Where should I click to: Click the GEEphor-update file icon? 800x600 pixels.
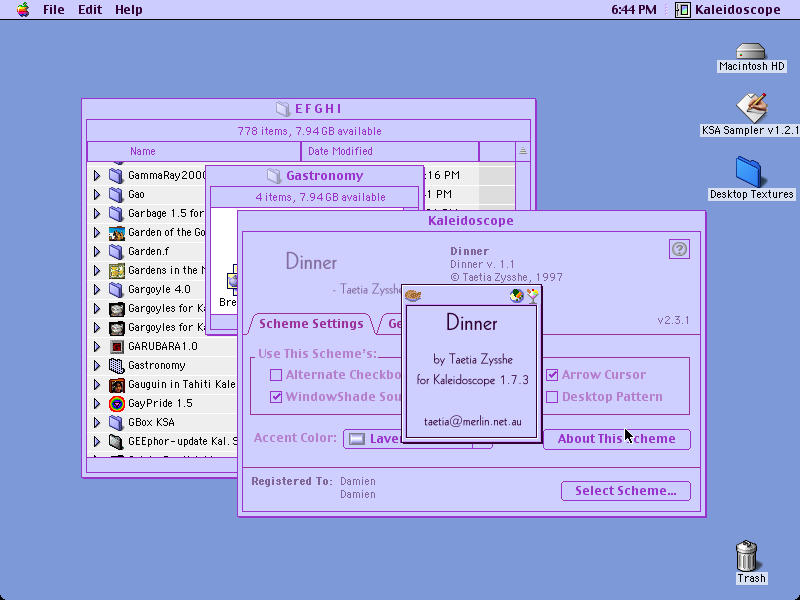coord(116,441)
